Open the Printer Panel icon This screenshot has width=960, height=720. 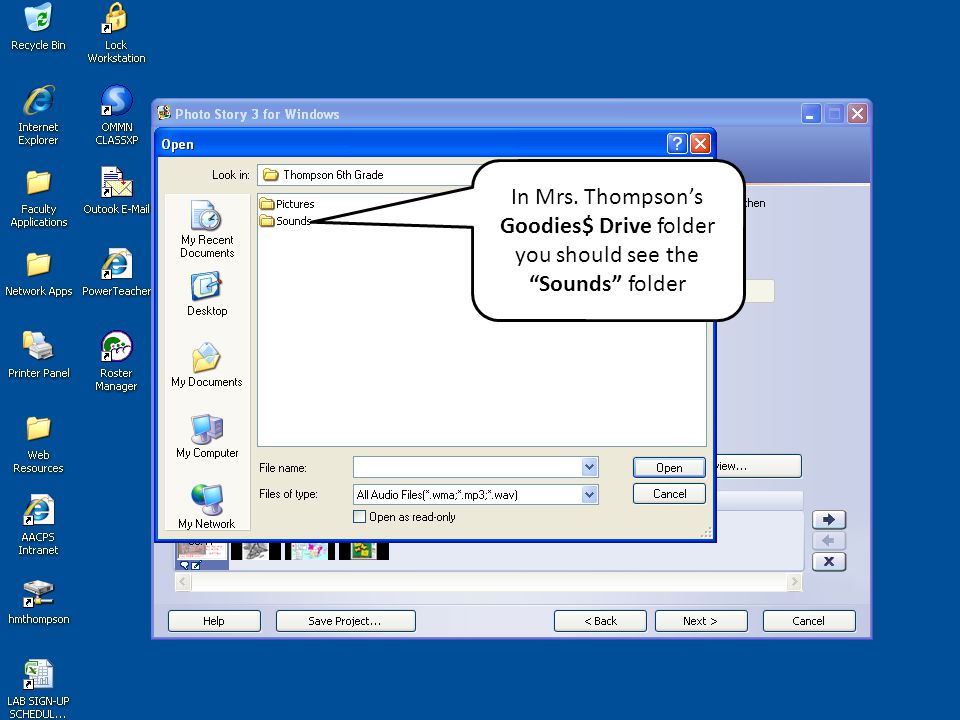38,354
